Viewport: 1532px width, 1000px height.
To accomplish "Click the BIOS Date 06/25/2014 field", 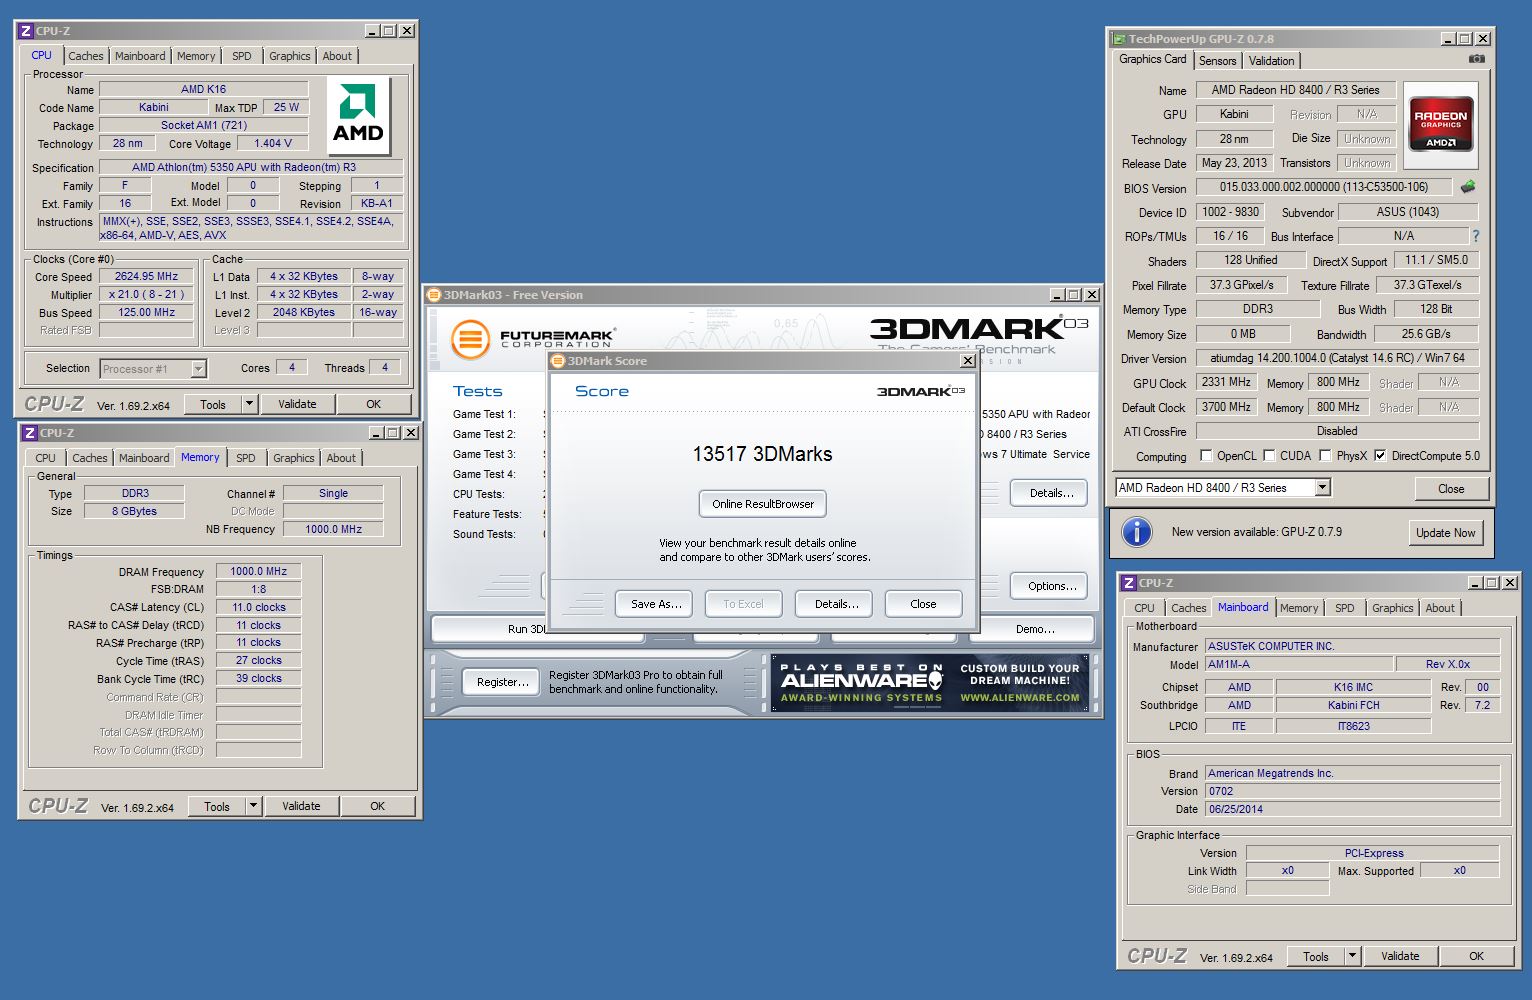I will pyautogui.click(x=1352, y=809).
